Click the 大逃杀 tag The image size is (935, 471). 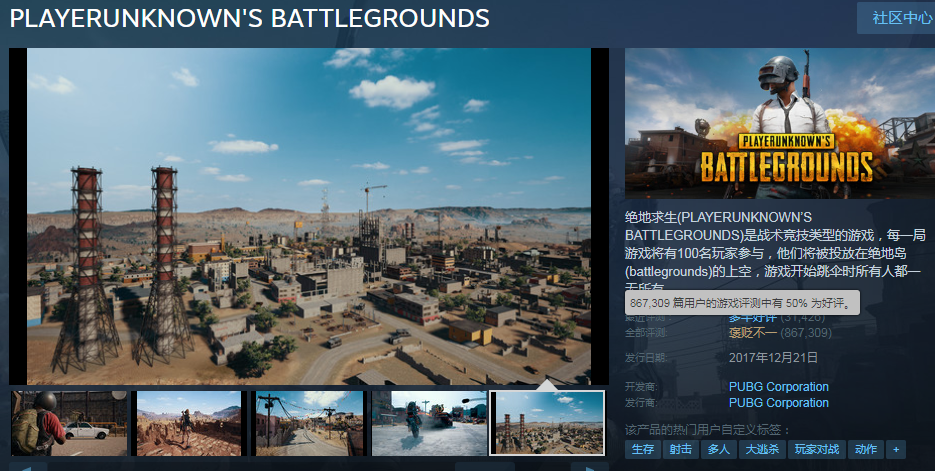762,450
